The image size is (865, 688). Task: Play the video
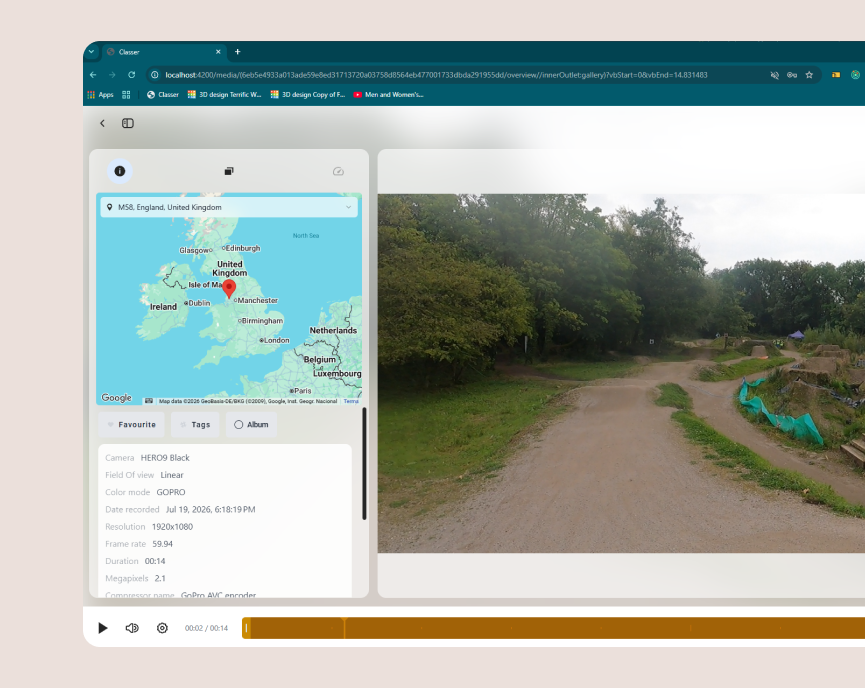click(x=103, y=628)
